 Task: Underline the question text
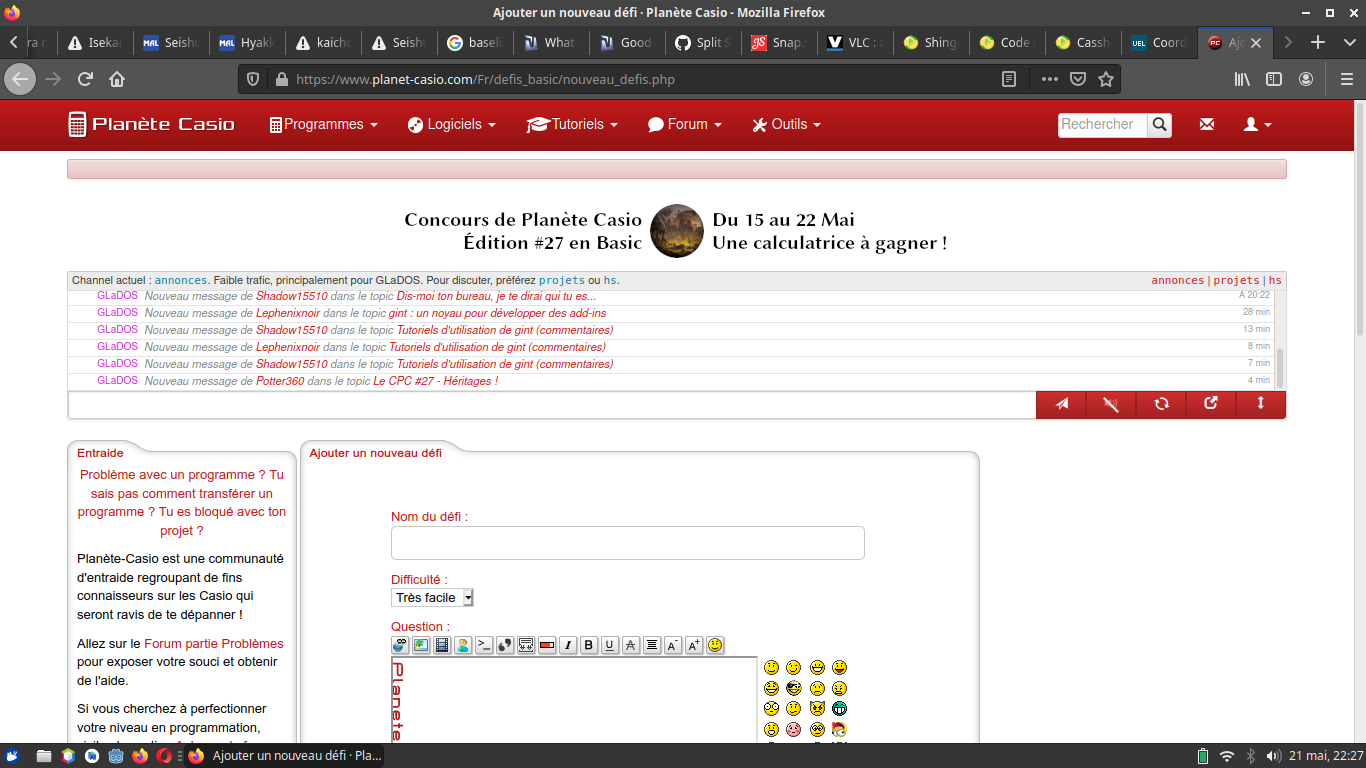[x=610, y=645]
